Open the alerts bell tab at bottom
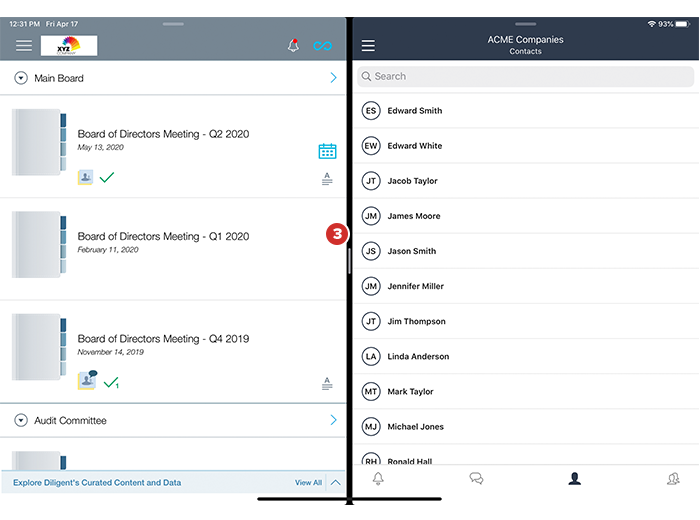This screenshot has width=700, height=520. 378,479
